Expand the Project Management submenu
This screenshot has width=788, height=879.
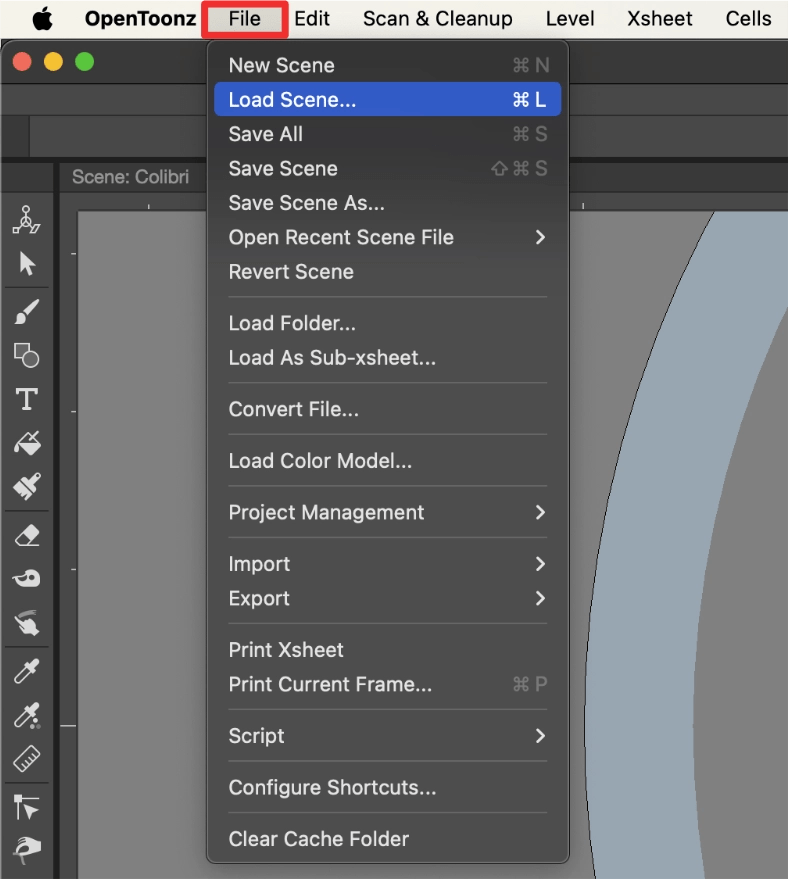pos(387,512)
